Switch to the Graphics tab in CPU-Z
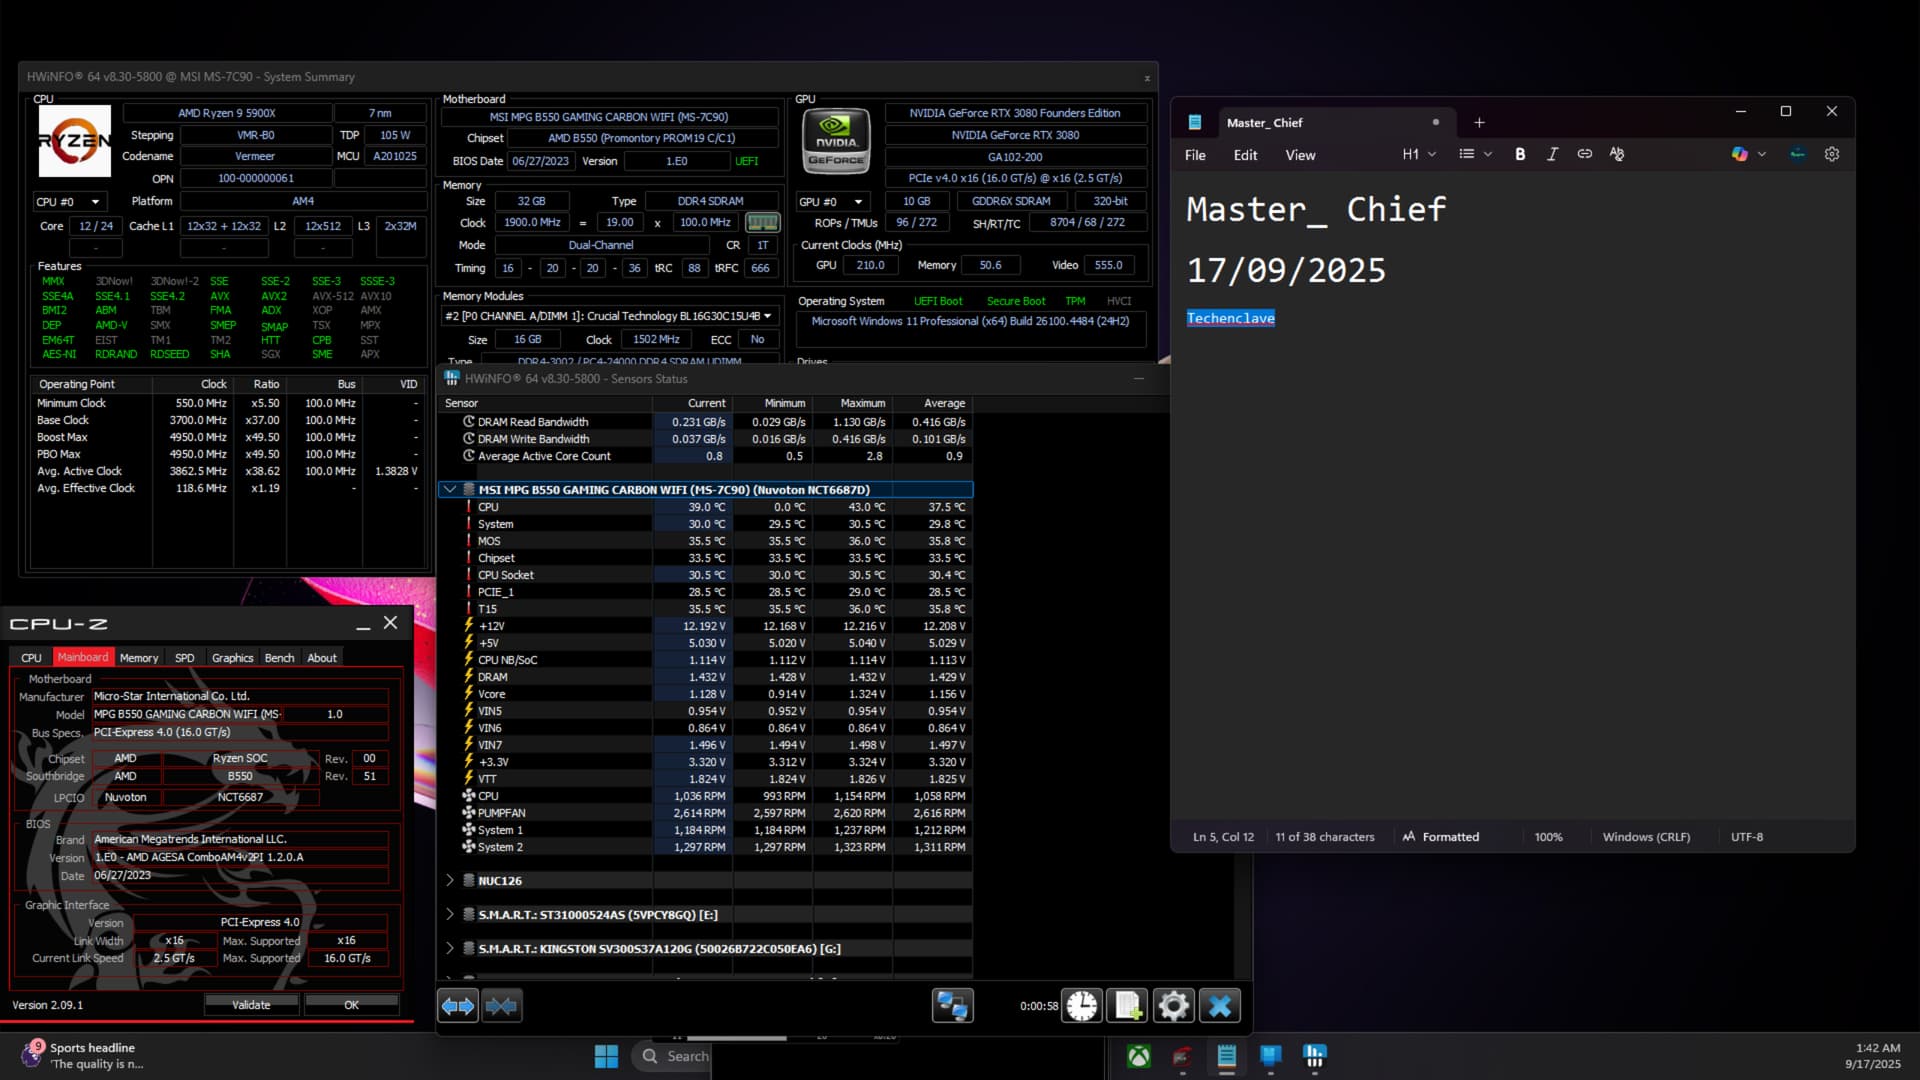The height and width of the screenshot is (1080, 1920). (232, 658)
